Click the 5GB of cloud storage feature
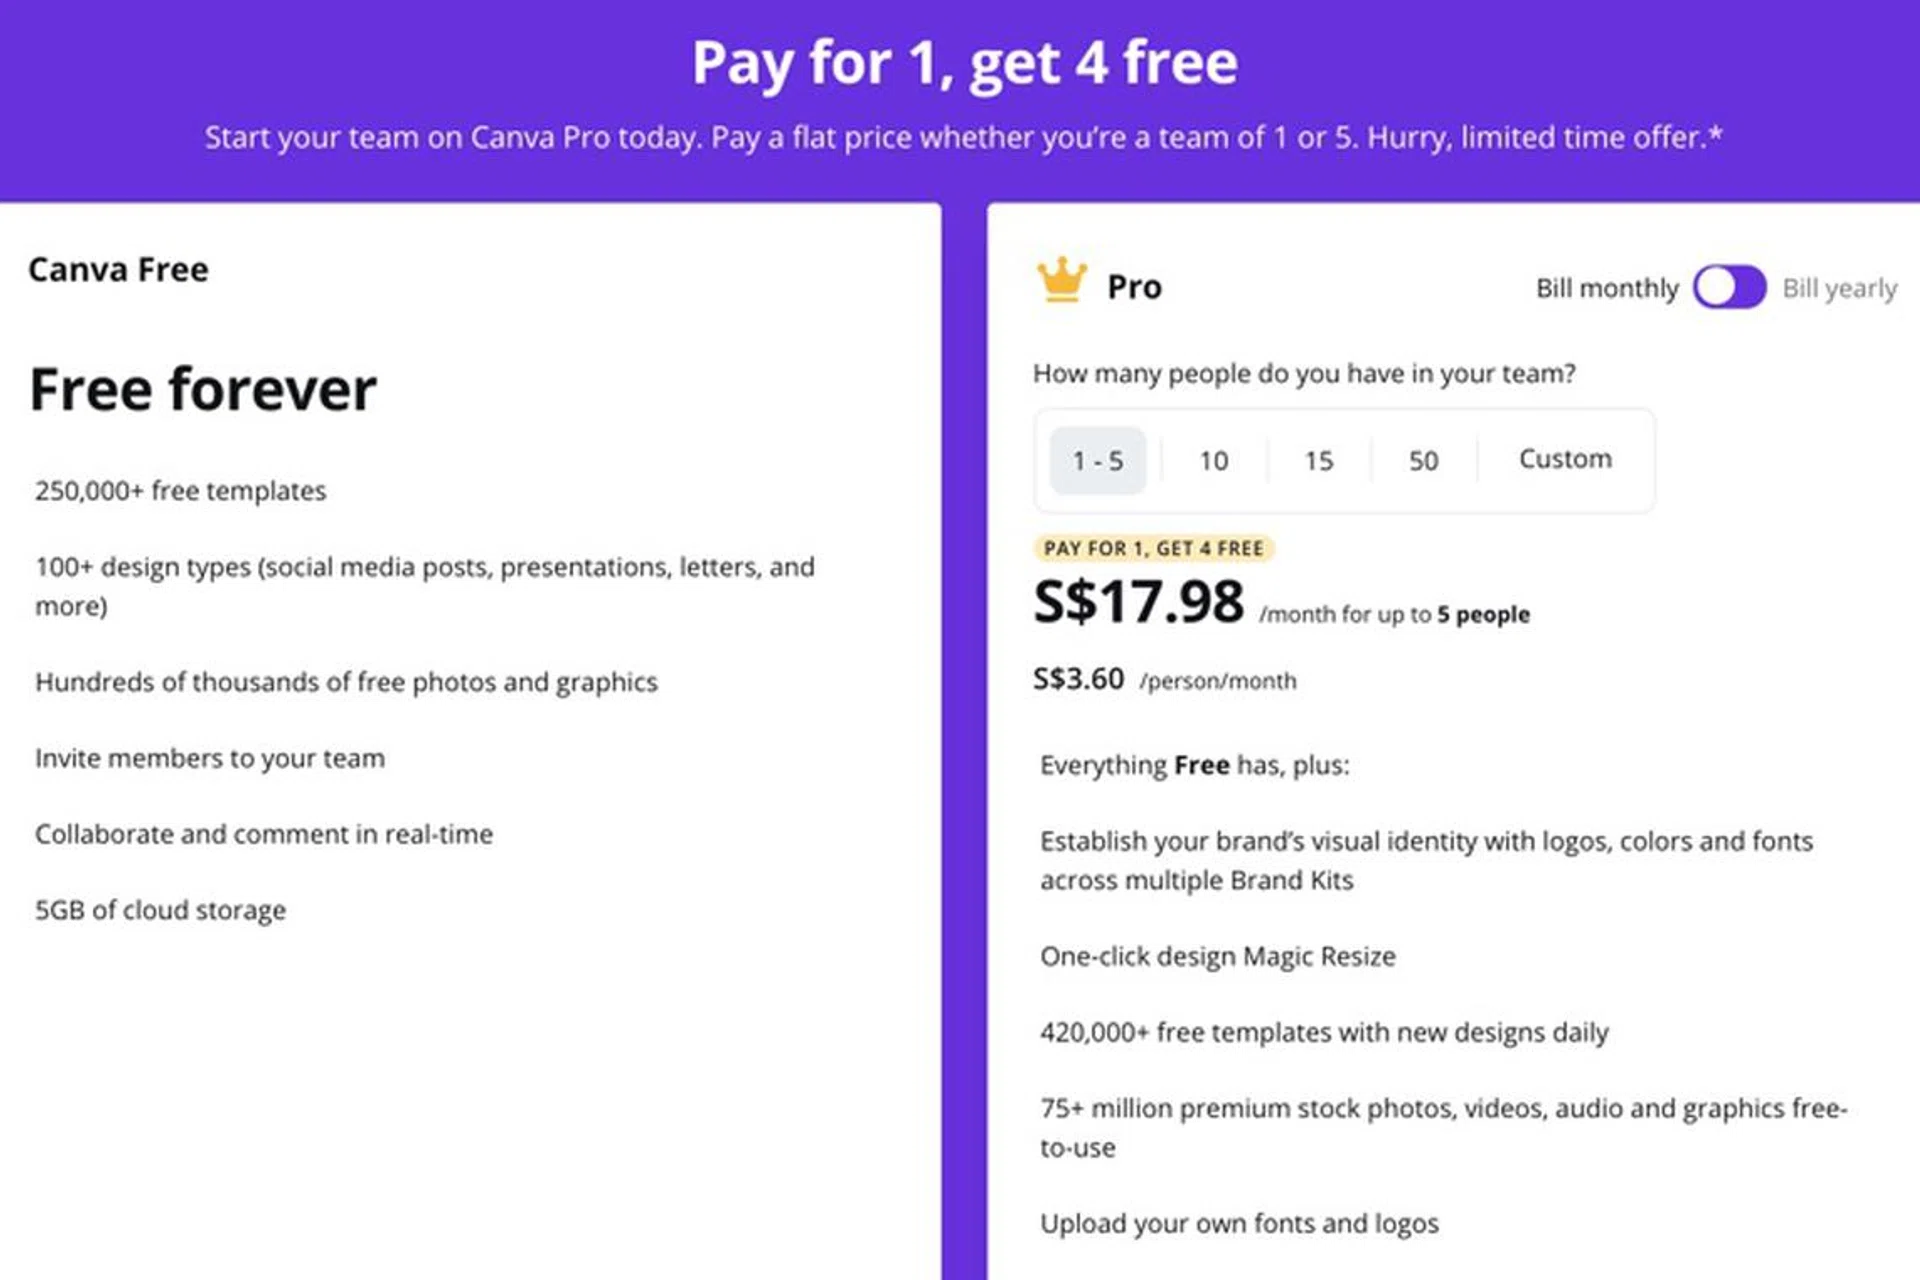 pyautogui.click(x=160, y=910)
